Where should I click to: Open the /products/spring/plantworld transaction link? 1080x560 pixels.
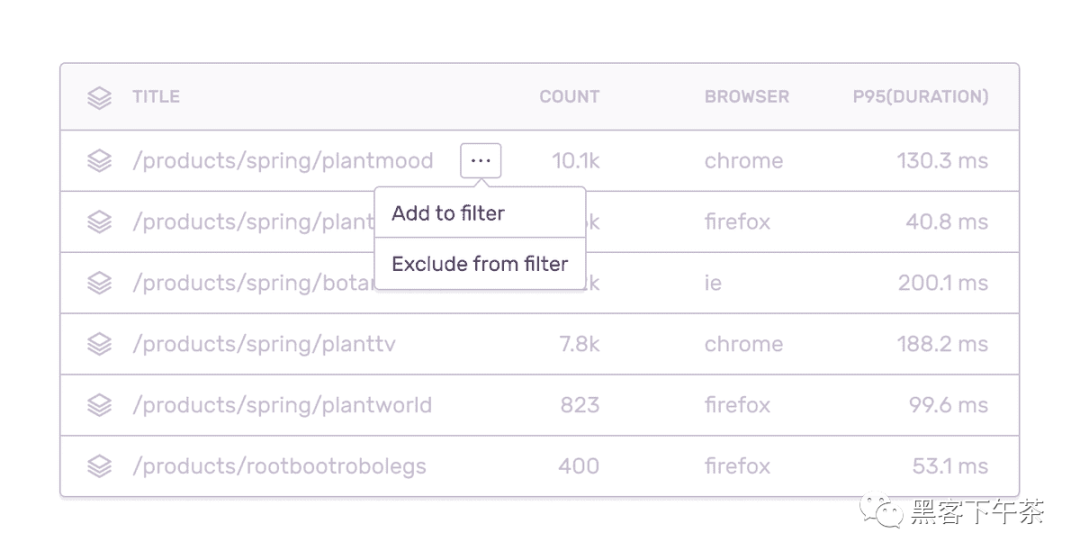[282, 405]
